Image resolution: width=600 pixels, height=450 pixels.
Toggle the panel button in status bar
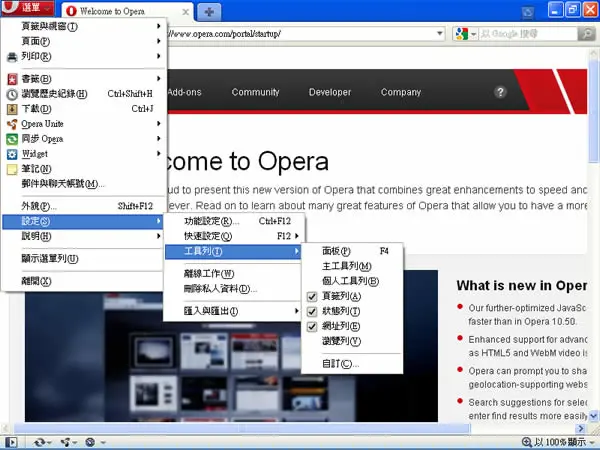11,442
